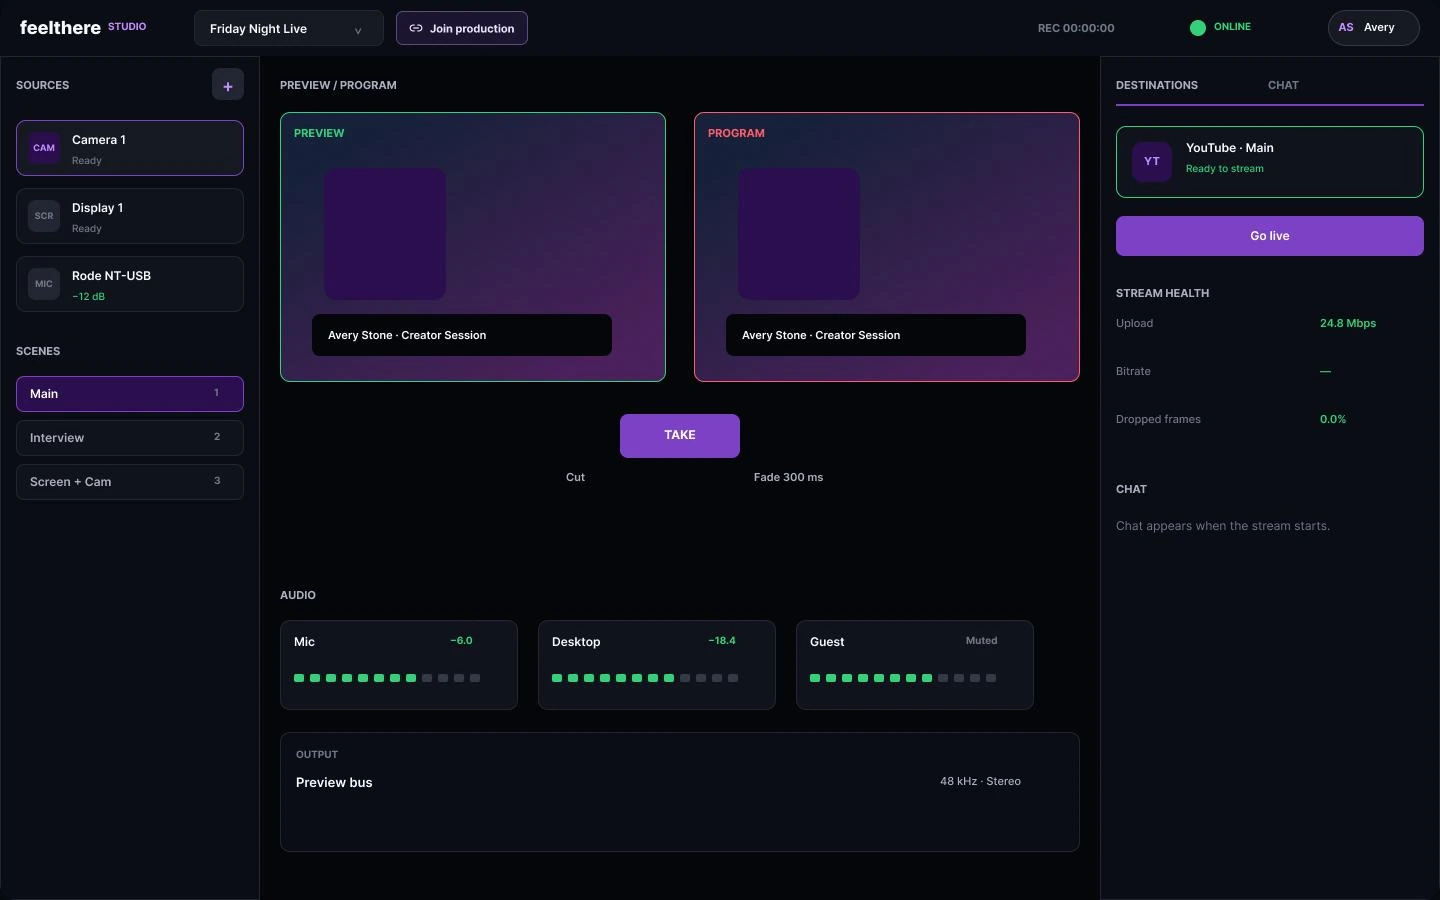
Task: Click the Rode NT-USB −12 dB reading
Action: tap(88, 297)
